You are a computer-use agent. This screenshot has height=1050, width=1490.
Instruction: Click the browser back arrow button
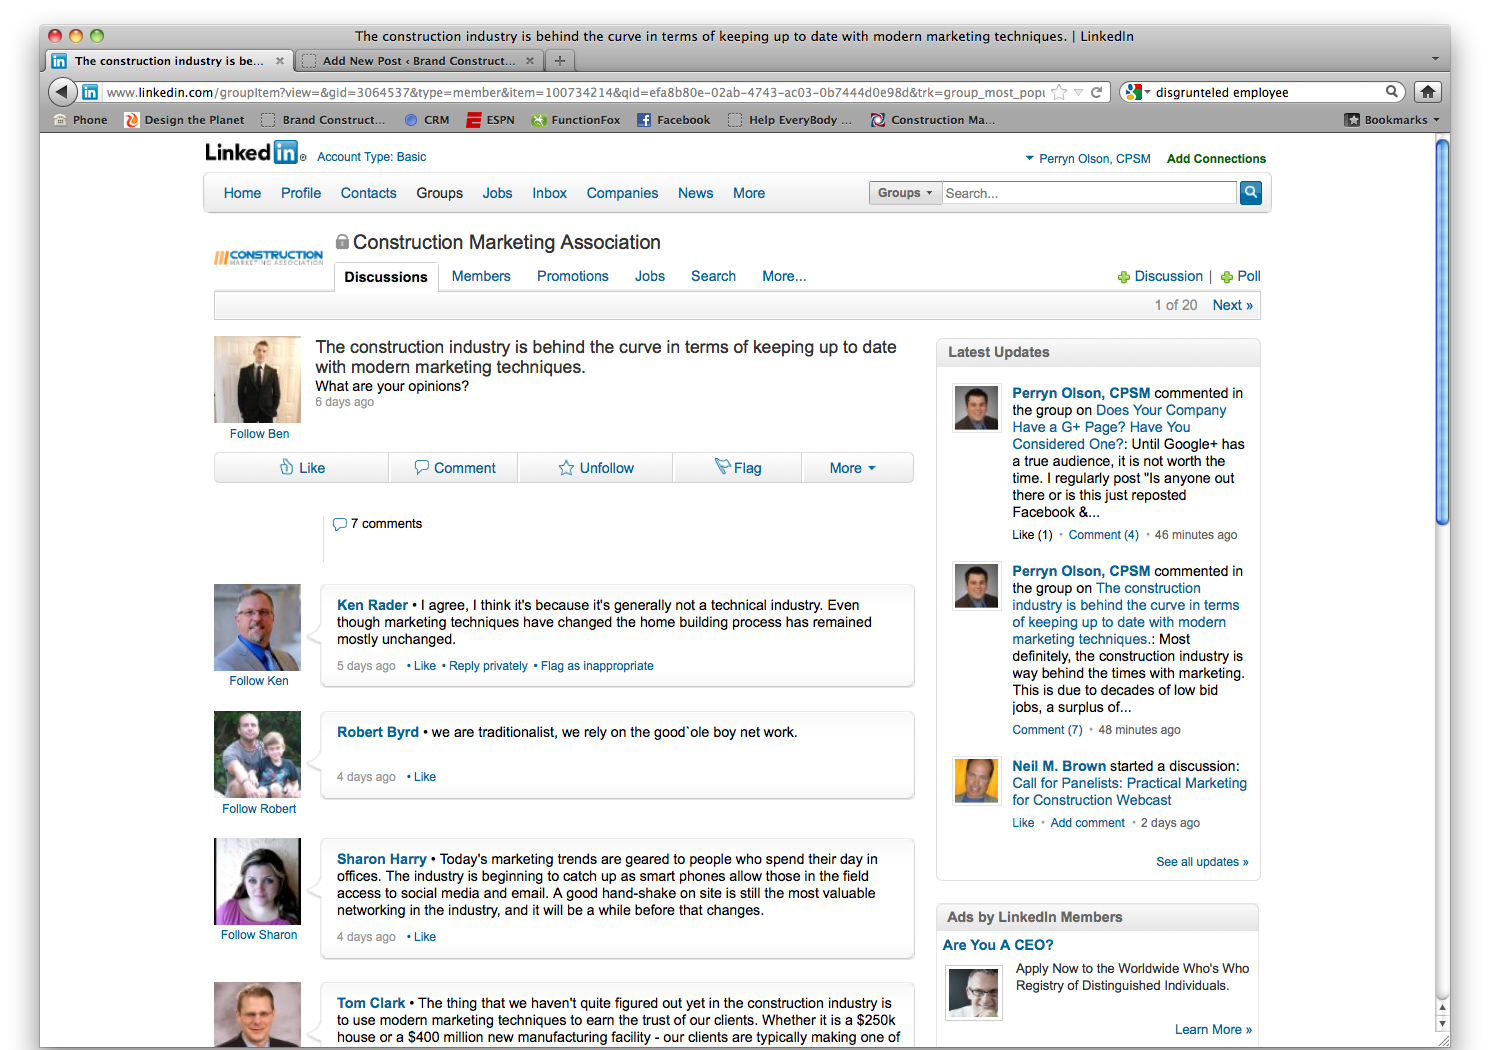tap(62, 92)
